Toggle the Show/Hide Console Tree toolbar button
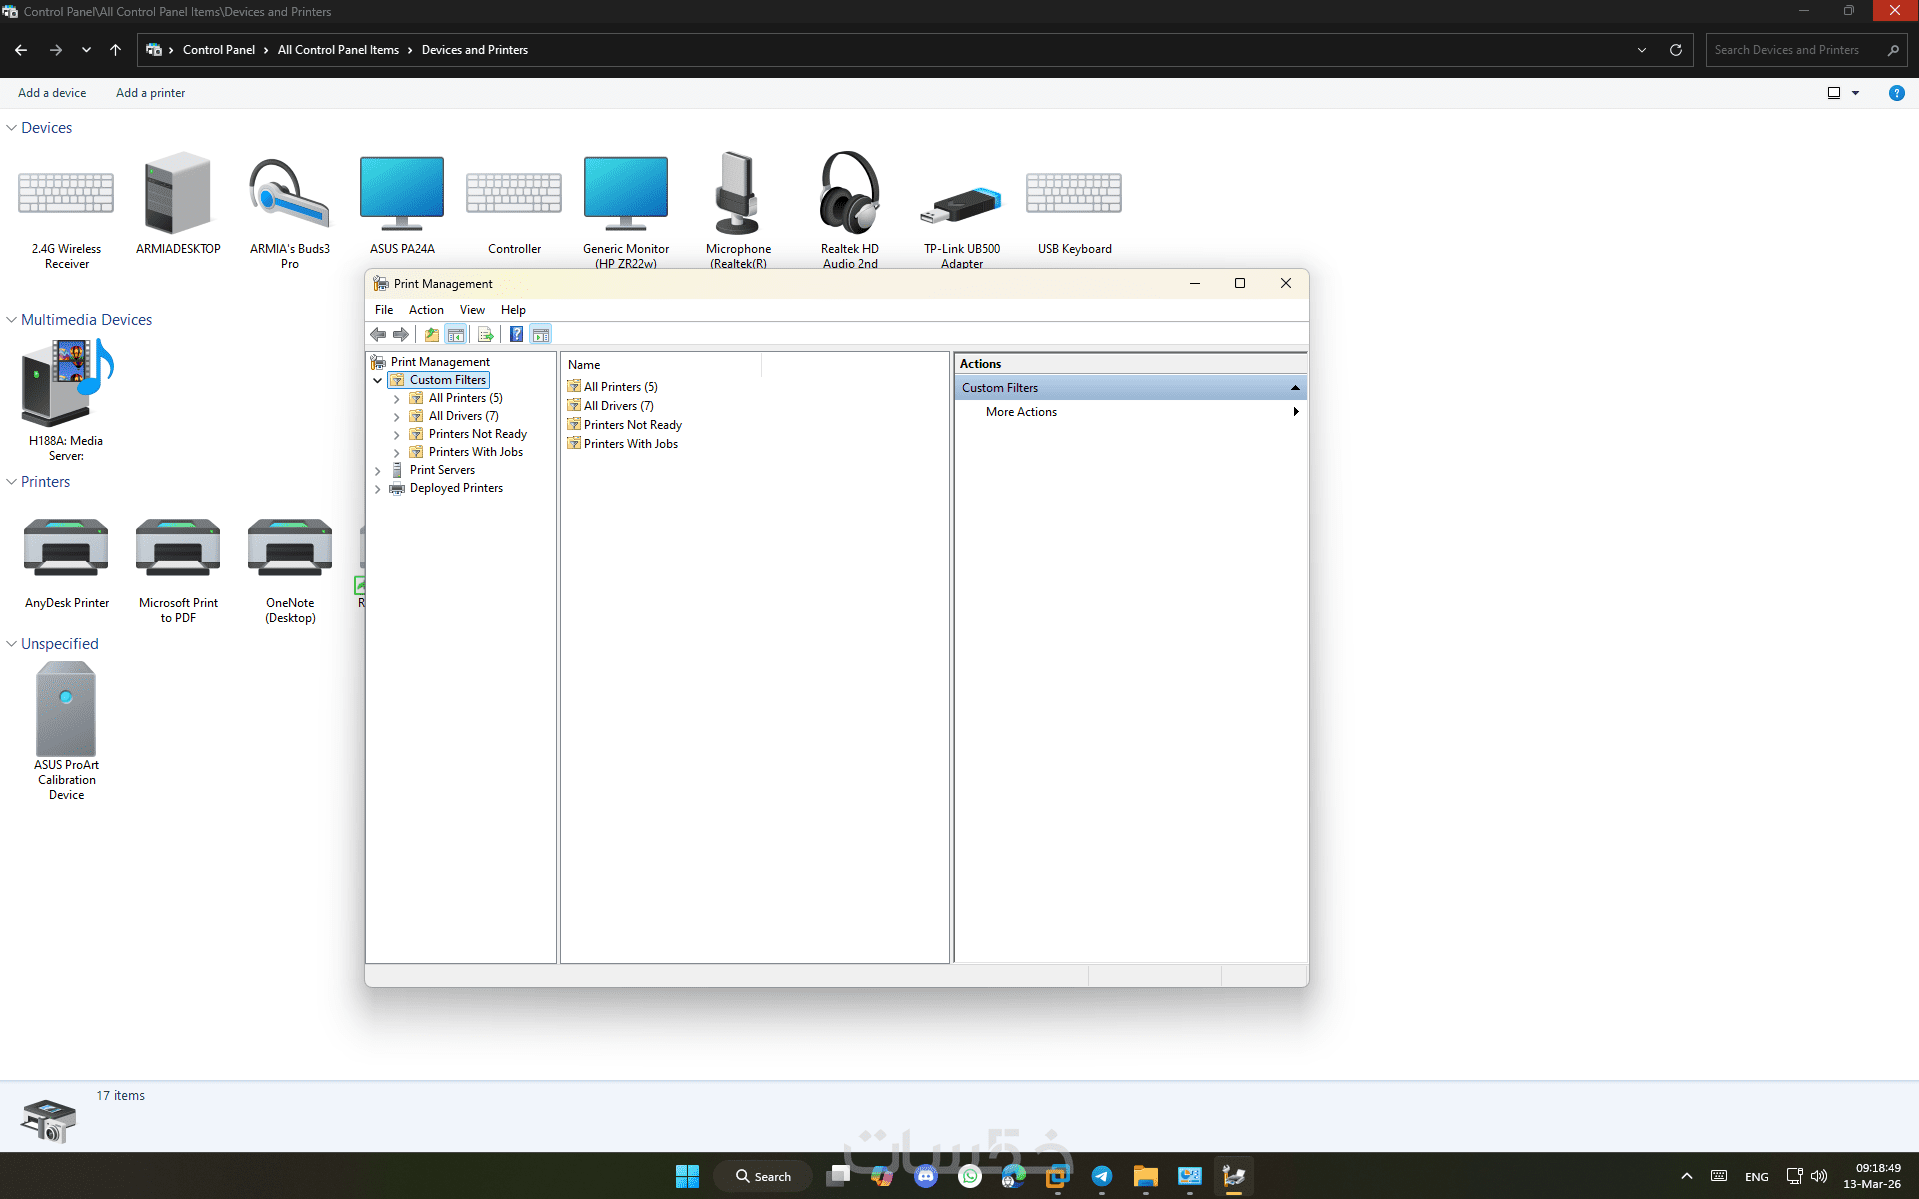Viewport: 1919px width, 1199px height. click(456, 334)
